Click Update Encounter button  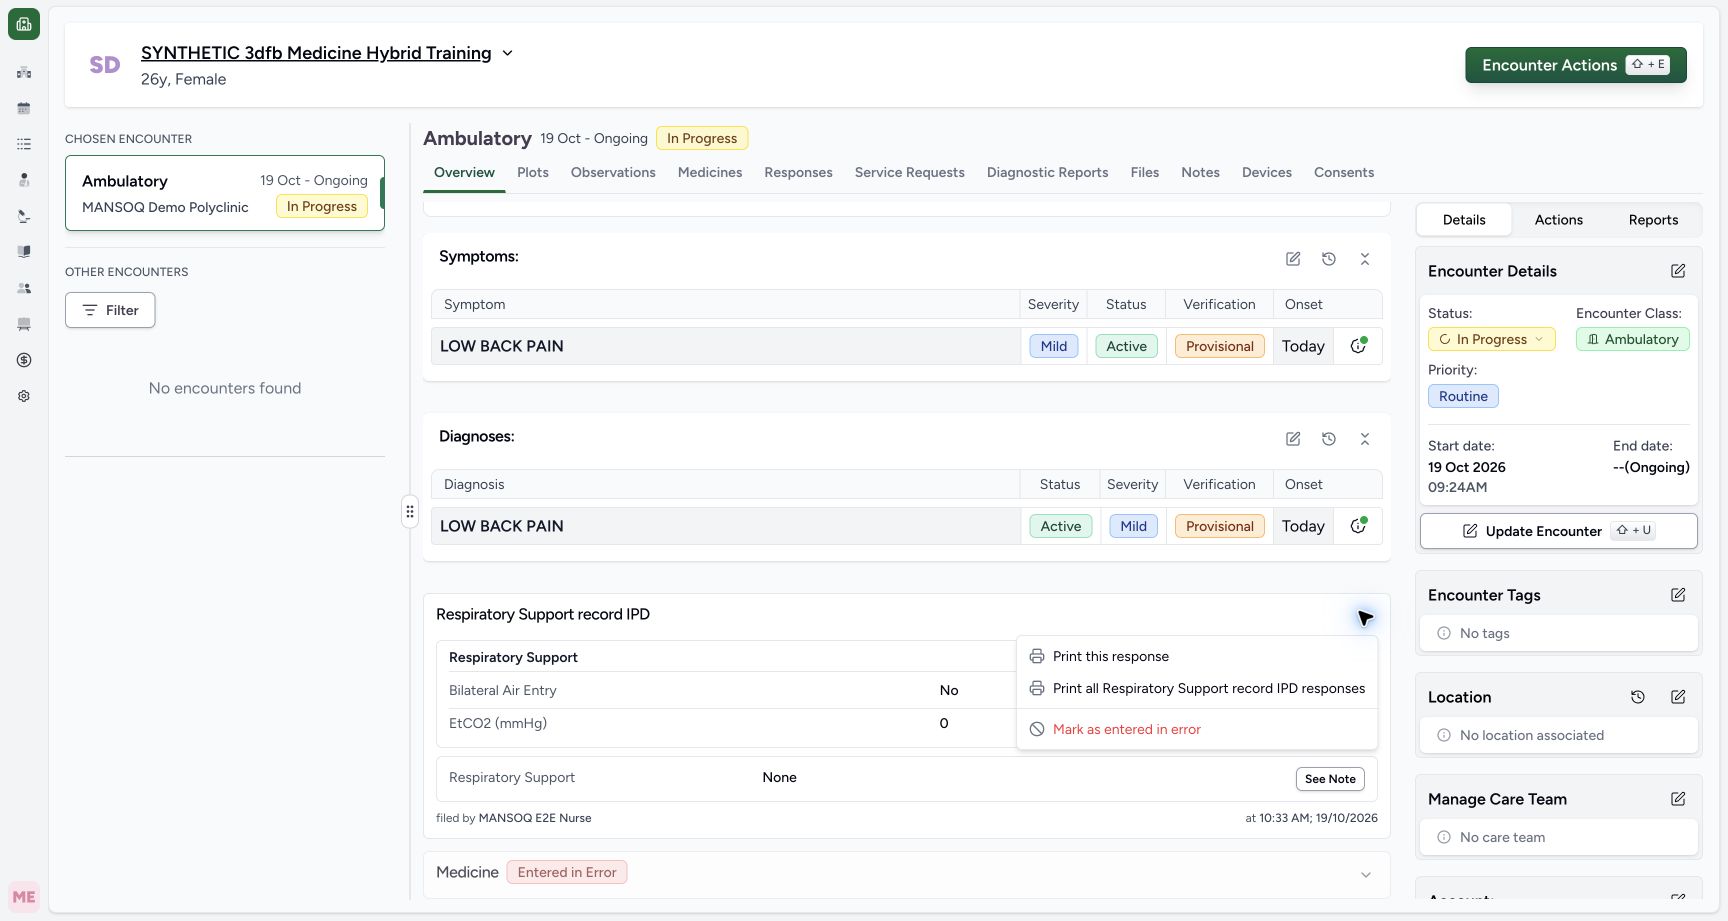[x=1558, y=531]
